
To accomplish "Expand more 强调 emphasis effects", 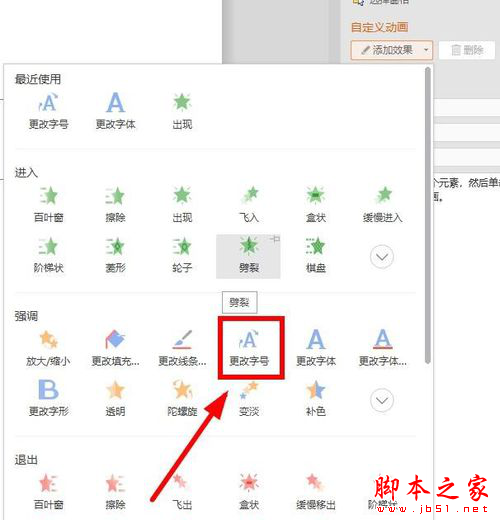I will tap(382, 400).
